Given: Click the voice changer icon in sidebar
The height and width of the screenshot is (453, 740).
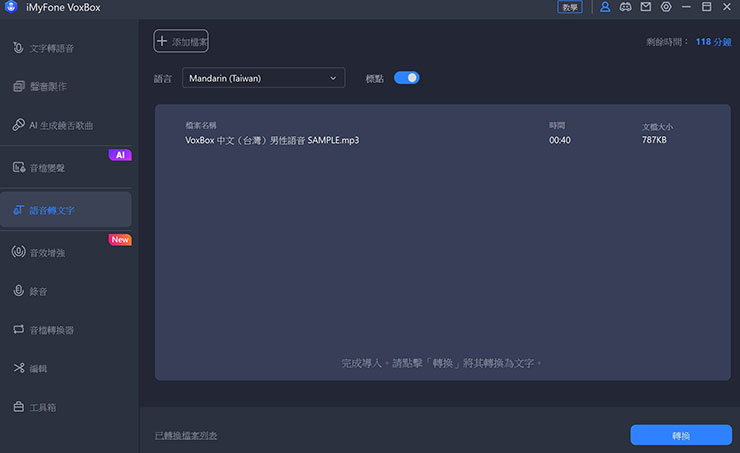Looking at the screenshot, I should tap(19, 167).
